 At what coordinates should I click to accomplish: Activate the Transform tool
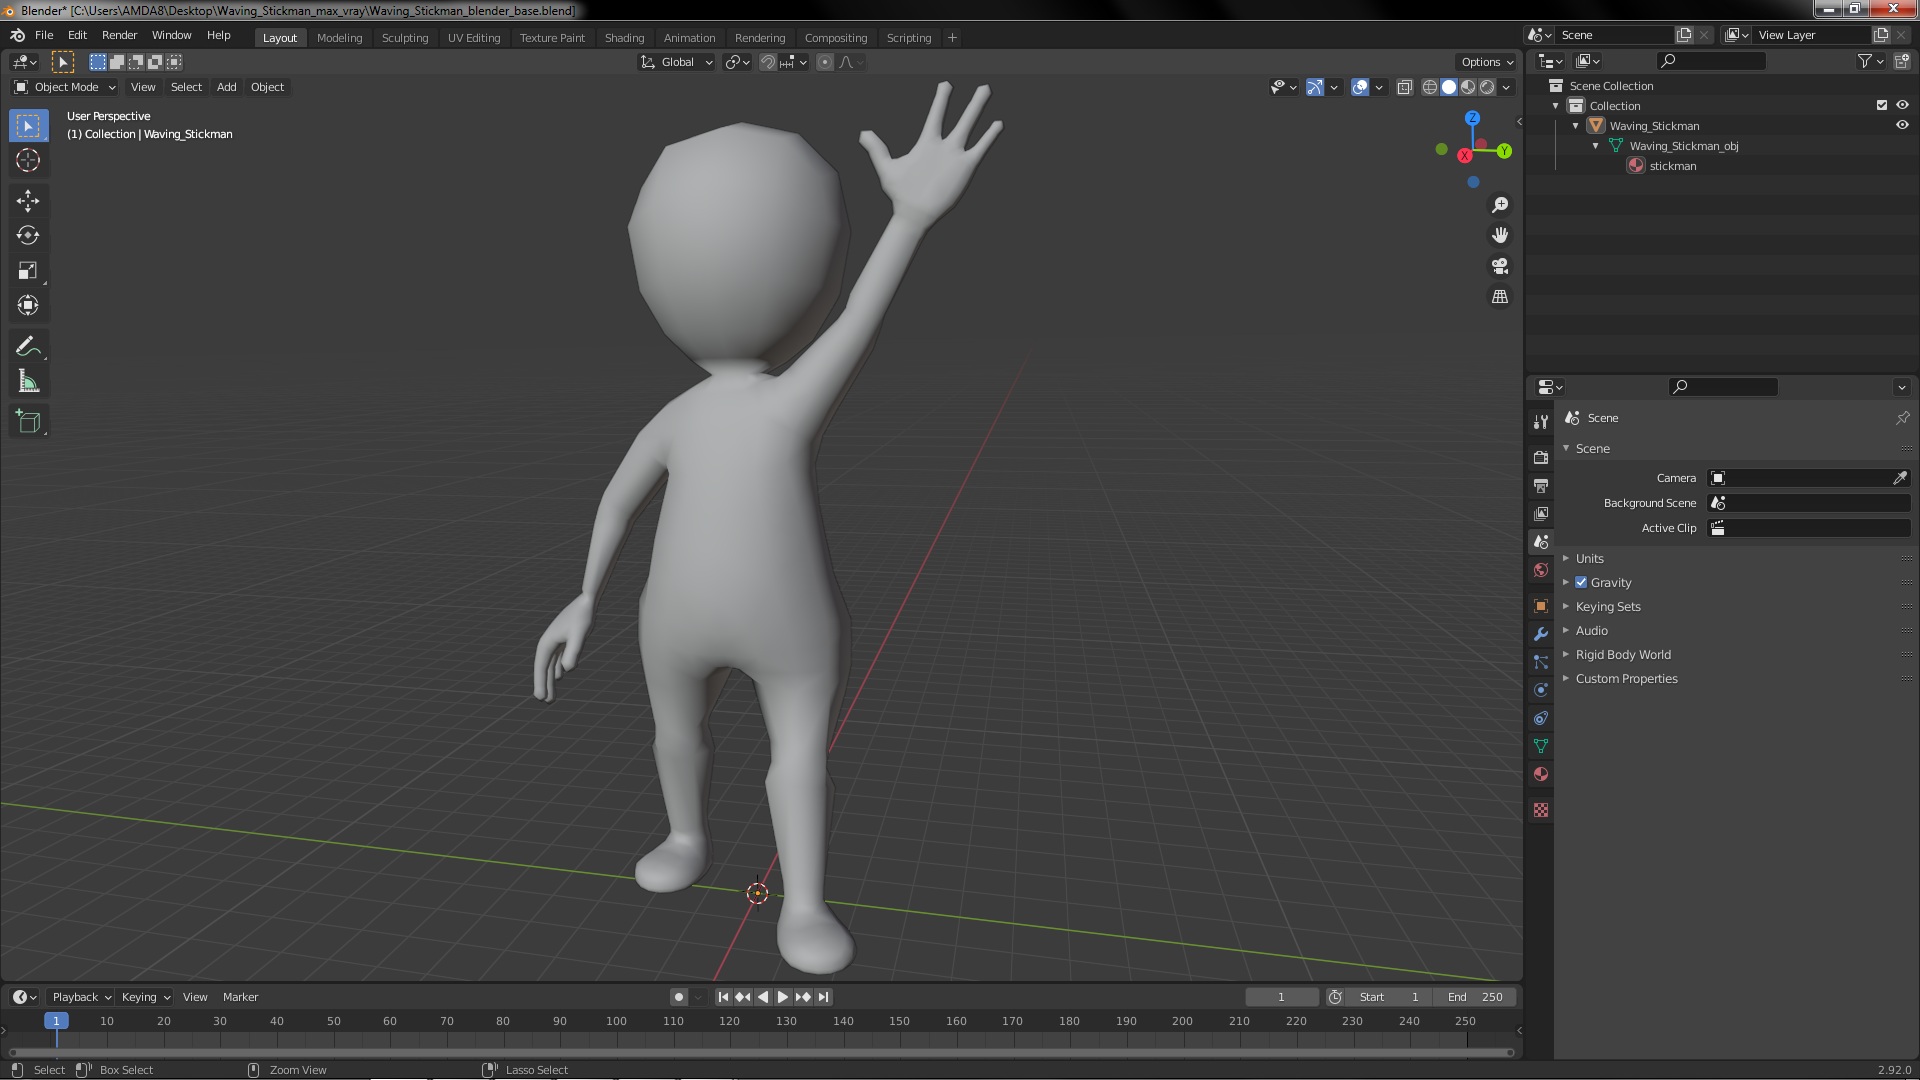[x=28, y=306]
